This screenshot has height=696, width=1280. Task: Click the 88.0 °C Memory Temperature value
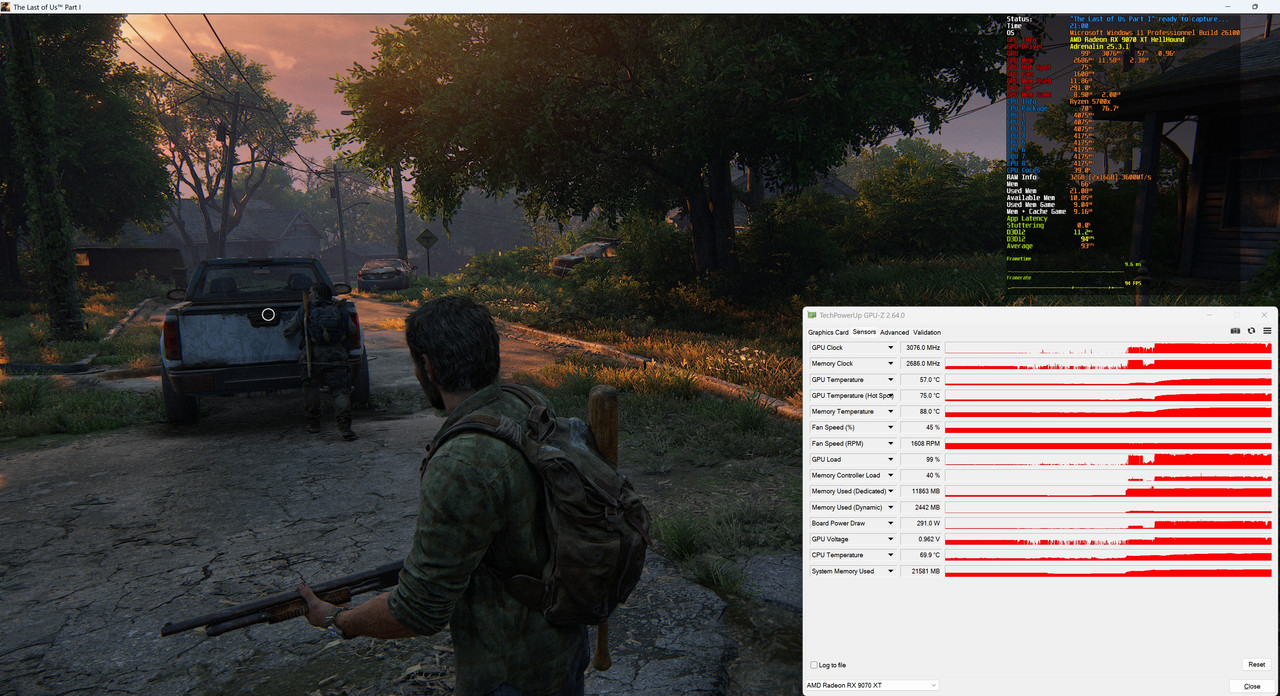click(x=921, y=412)
